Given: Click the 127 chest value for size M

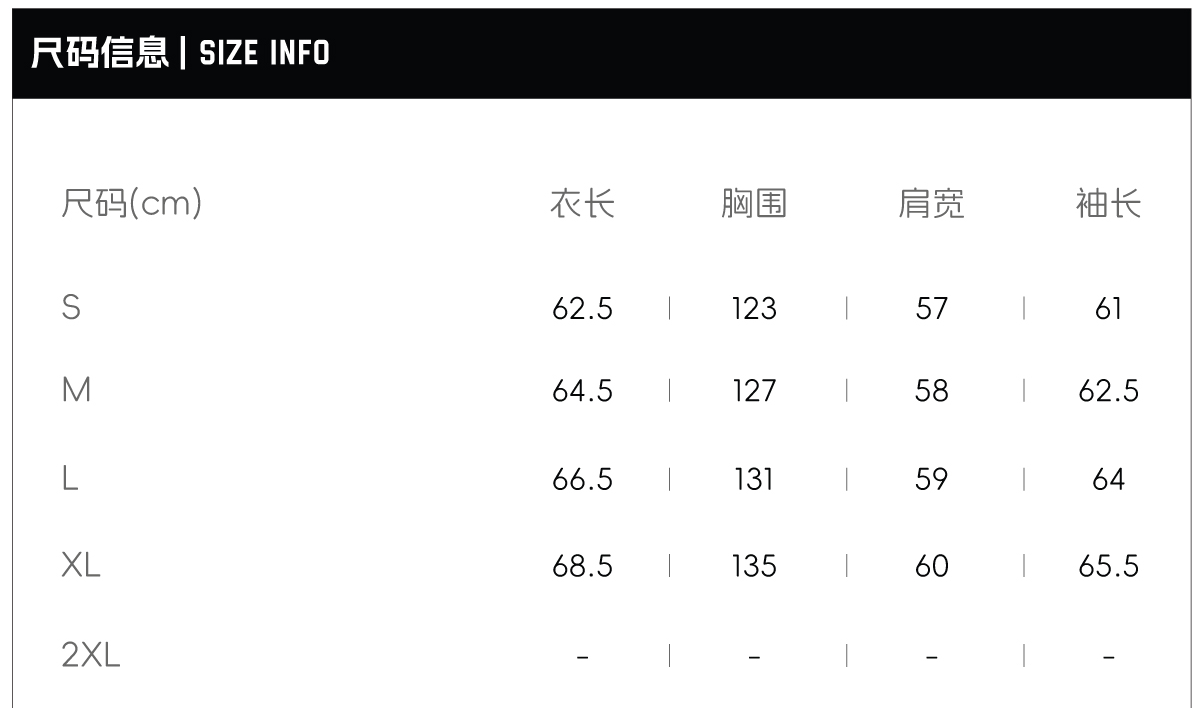Looking at the screenshot, I should click(x=754, y=390).
